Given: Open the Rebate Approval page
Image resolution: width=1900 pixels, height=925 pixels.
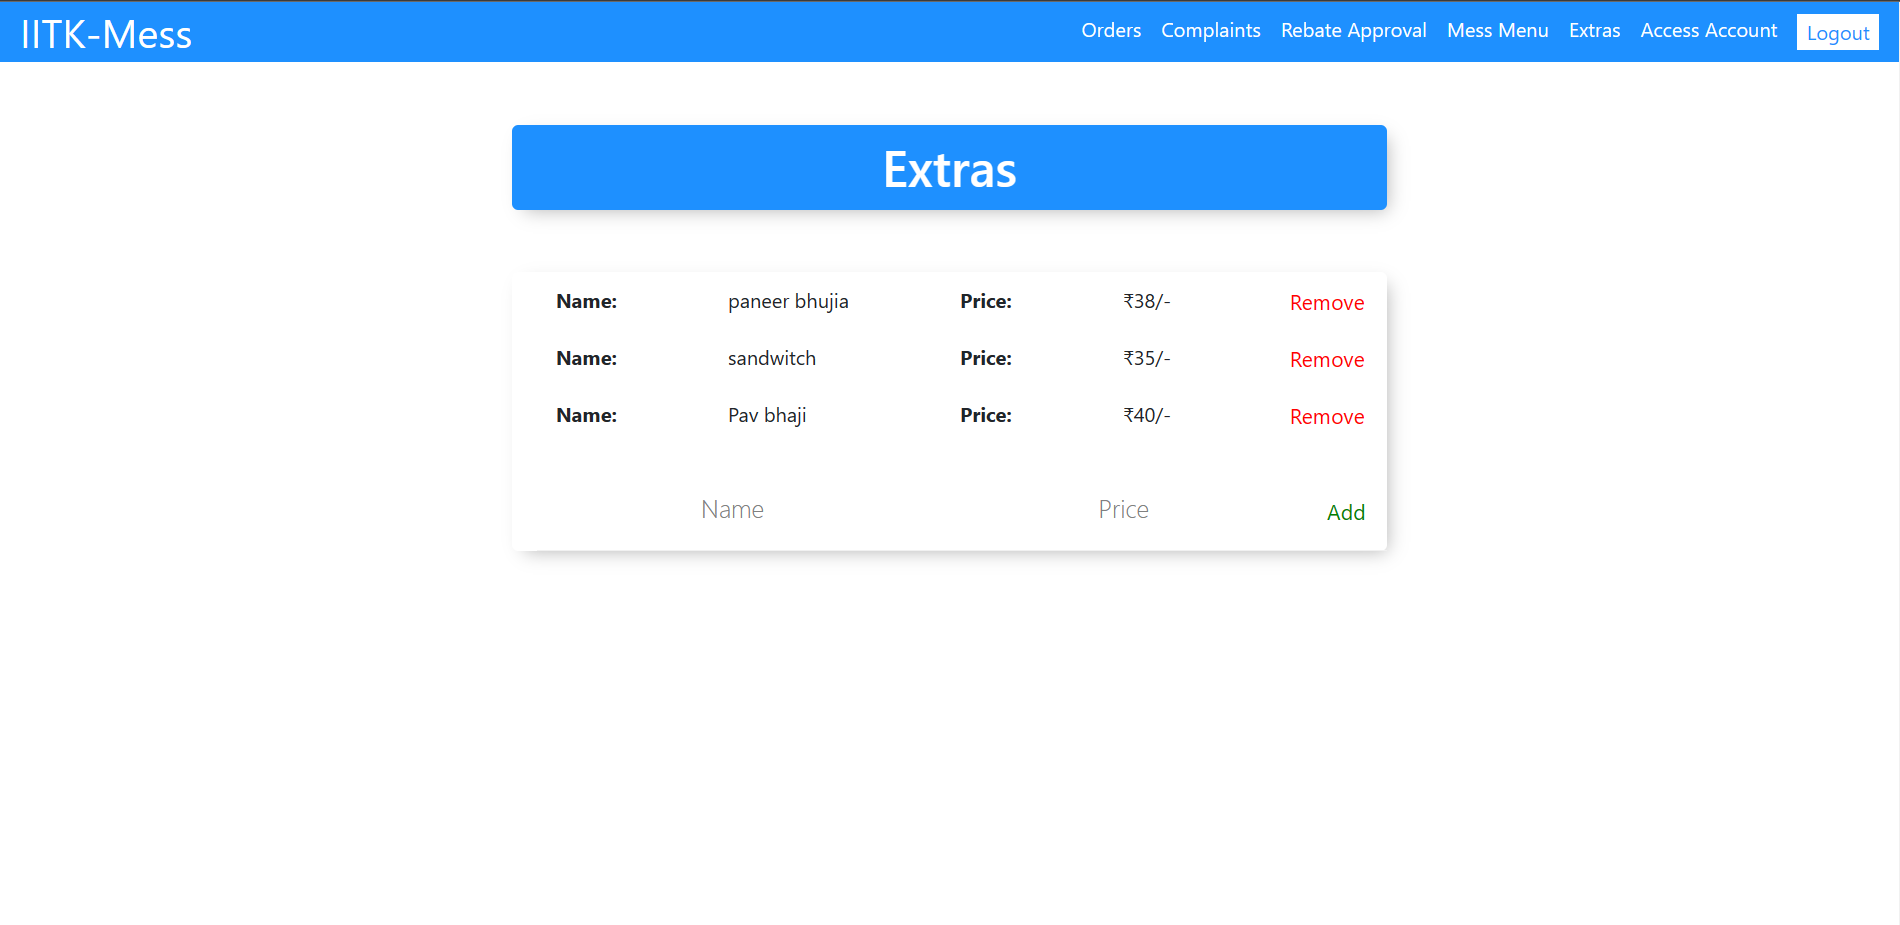Looking at the screenshot, I should pyautogui.click(x=1353, y=31).
